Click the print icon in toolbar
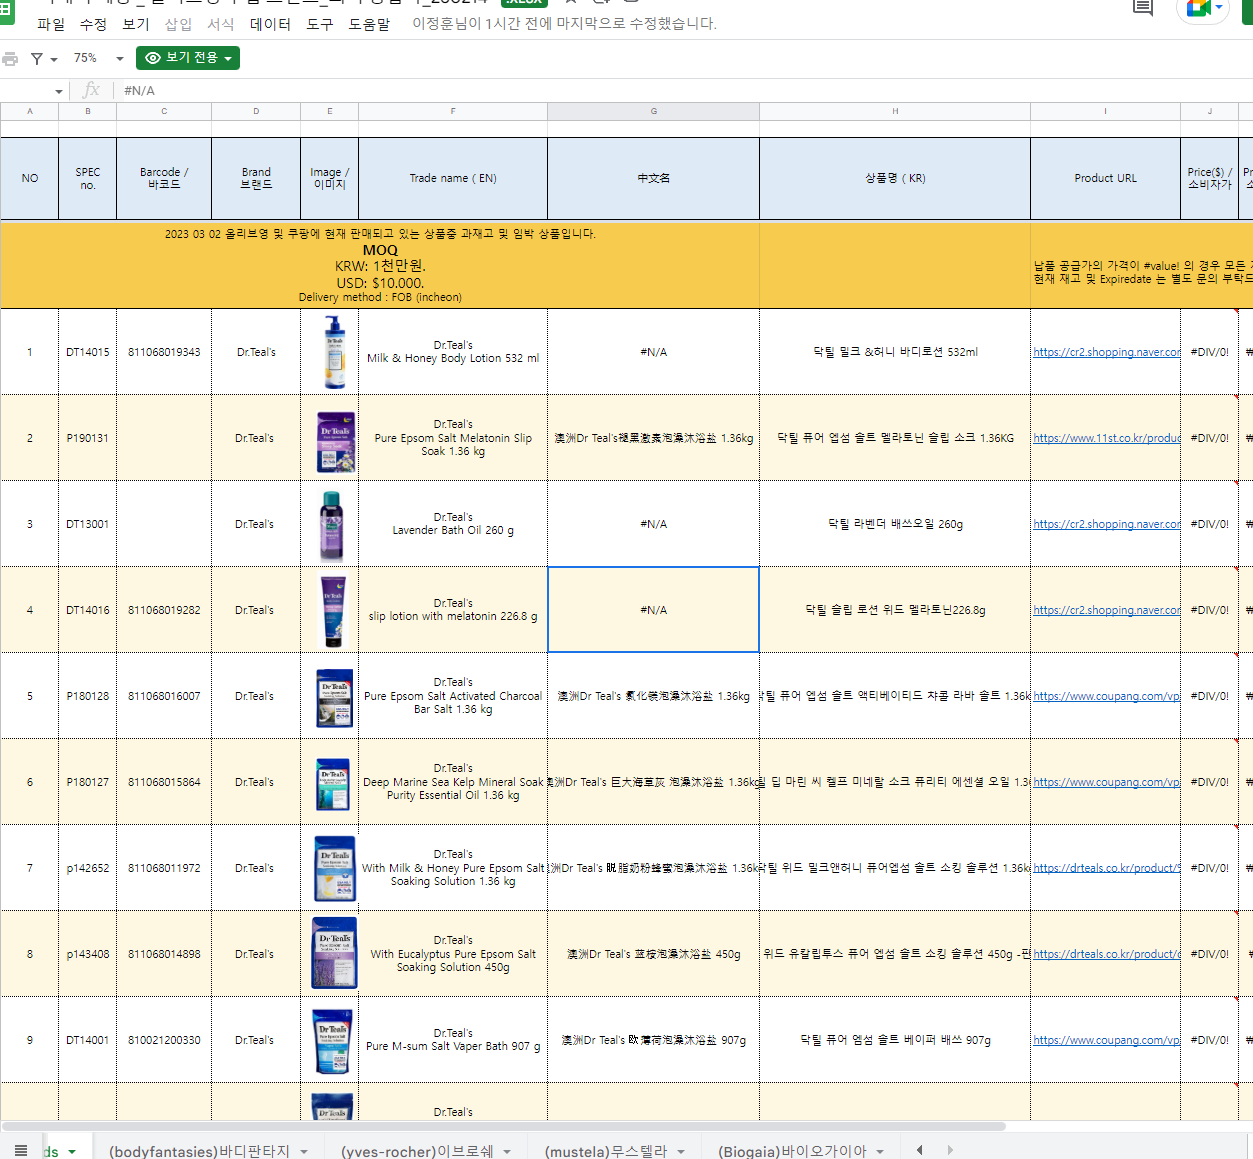1253x1159 pixels. 10,59
